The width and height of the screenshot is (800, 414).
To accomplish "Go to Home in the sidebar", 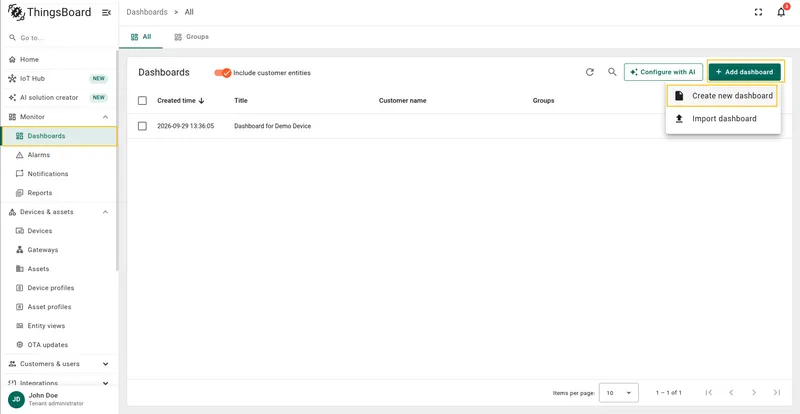I will click(59, 59).
